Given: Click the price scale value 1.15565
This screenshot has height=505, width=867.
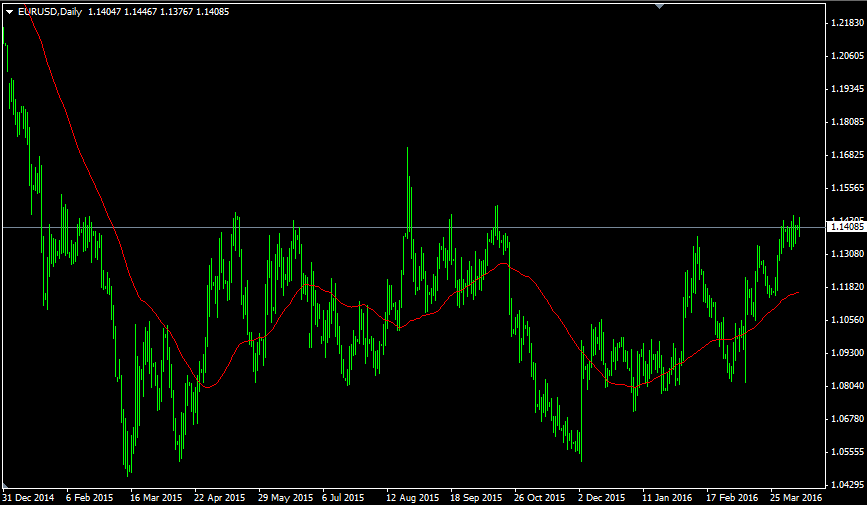Looking at the screenshot, I should pyautogui.click(x=847, y=188).
